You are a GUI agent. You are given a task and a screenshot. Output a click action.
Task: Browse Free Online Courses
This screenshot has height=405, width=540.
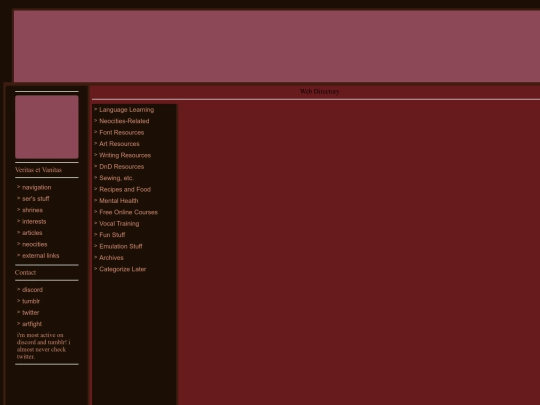coord(128,212)
